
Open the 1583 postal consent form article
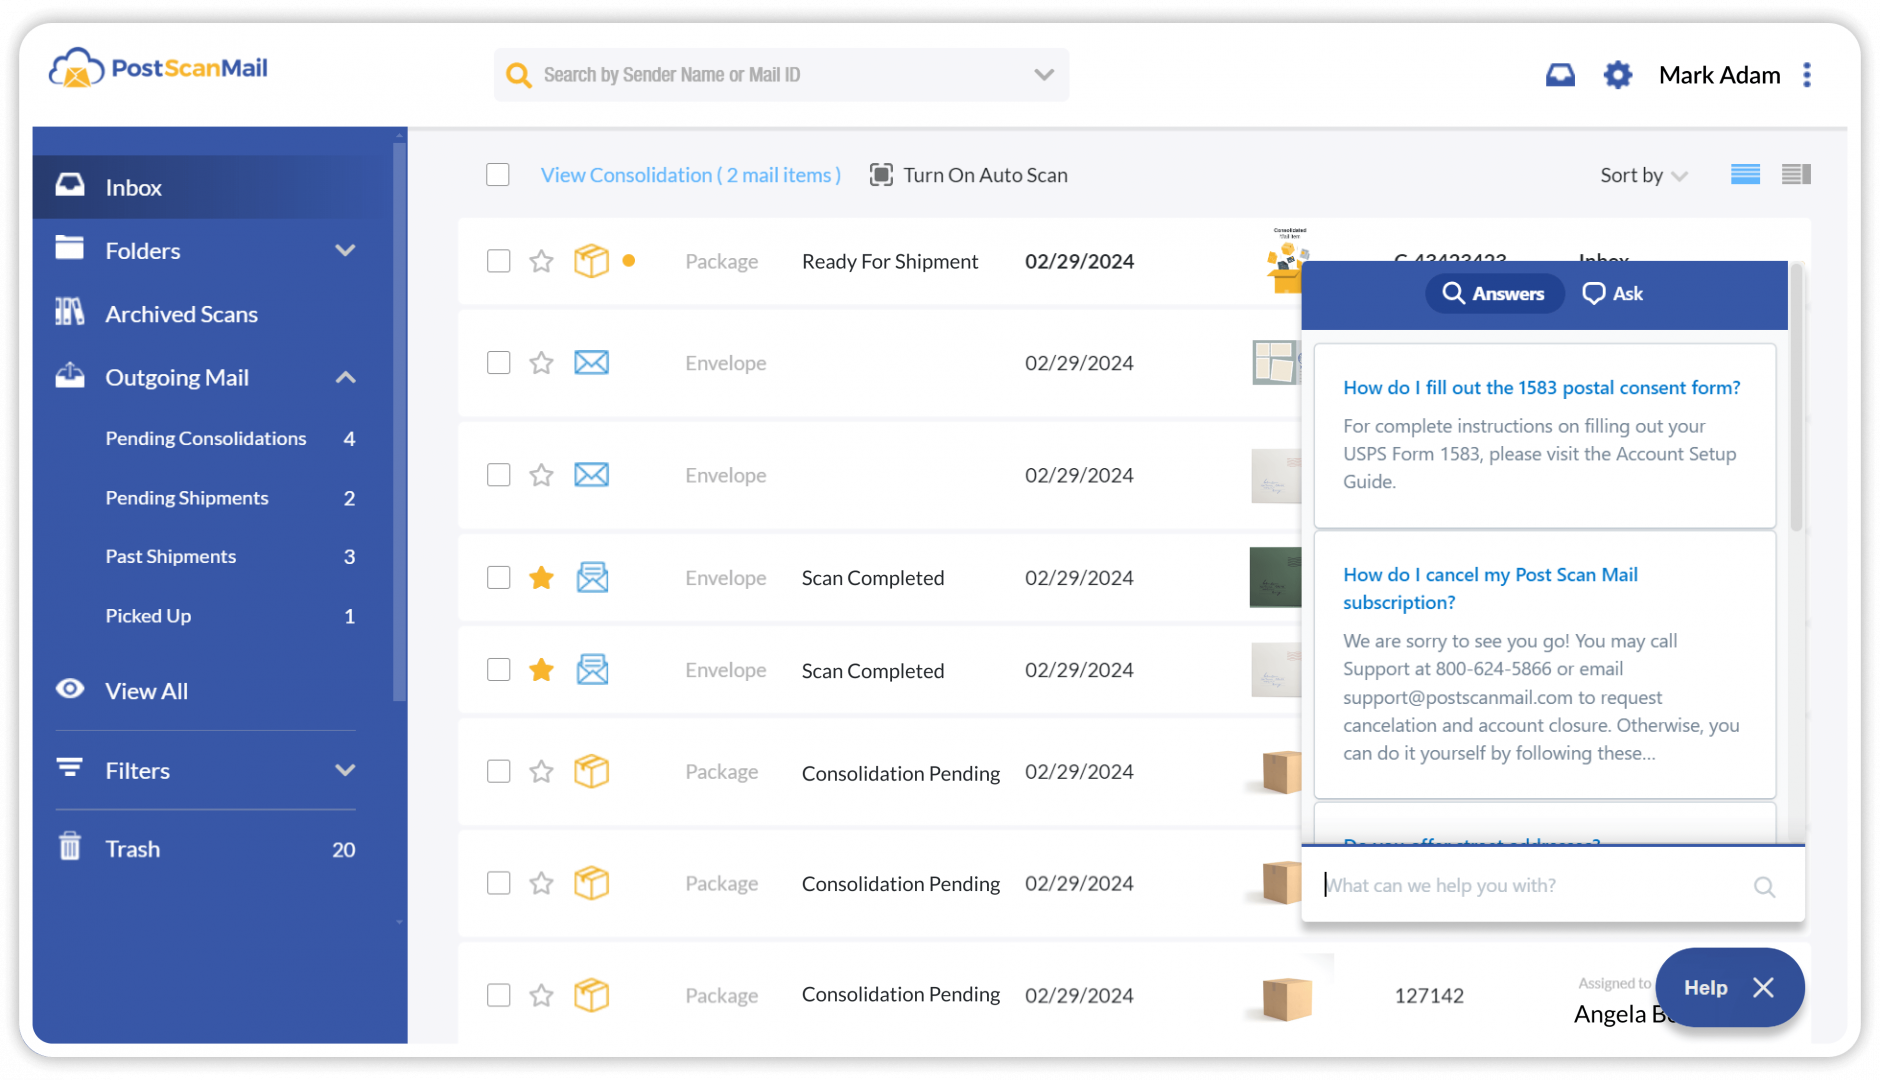pyautogui.click(x=1541, y=387)
